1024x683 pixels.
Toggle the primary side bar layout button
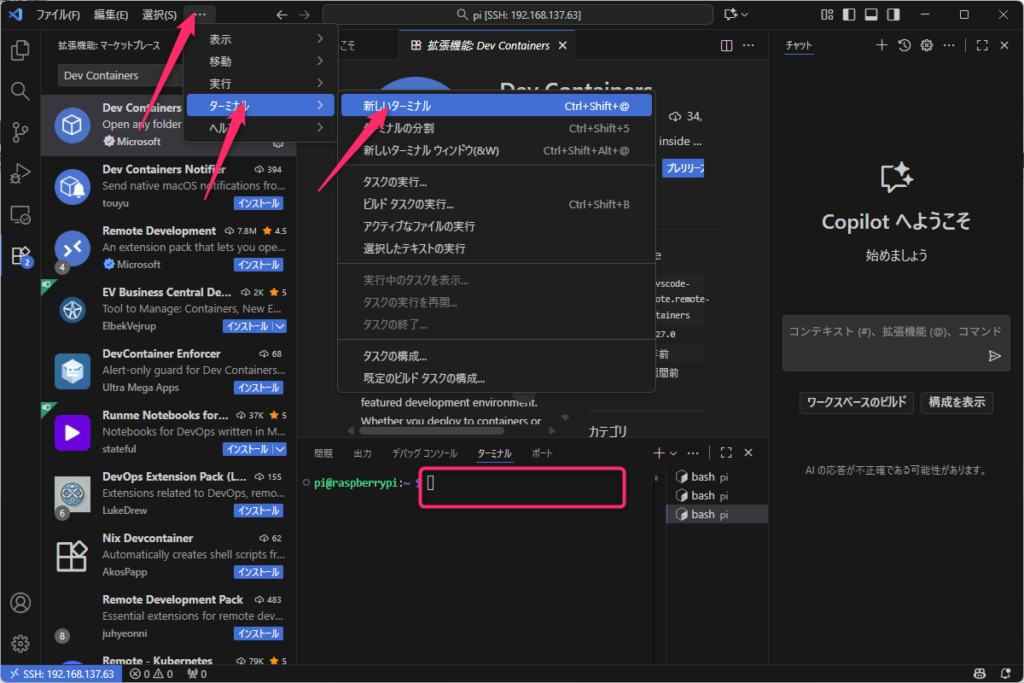click(848, 15)
